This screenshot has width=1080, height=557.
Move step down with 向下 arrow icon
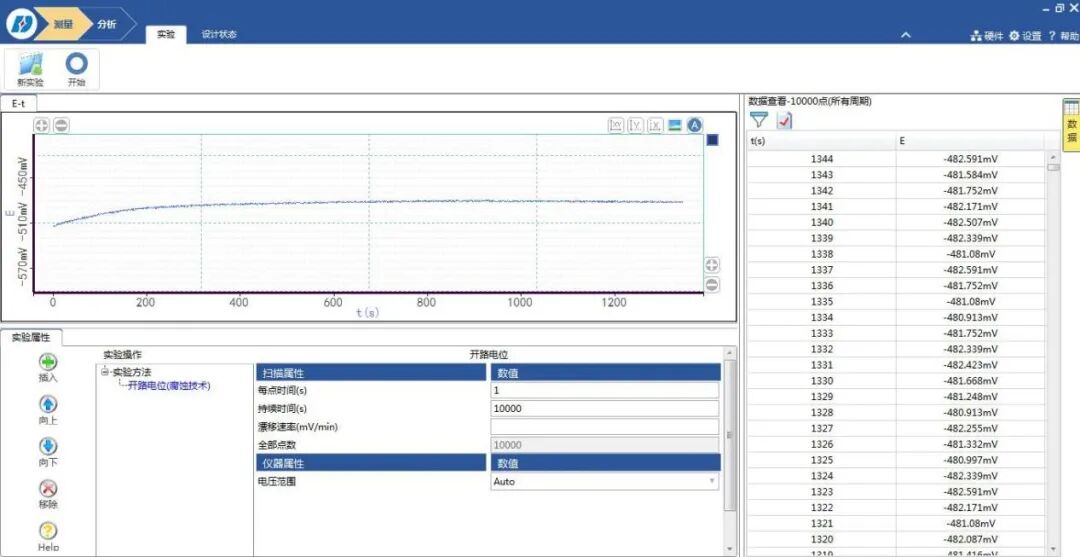[x=48, y=446]
